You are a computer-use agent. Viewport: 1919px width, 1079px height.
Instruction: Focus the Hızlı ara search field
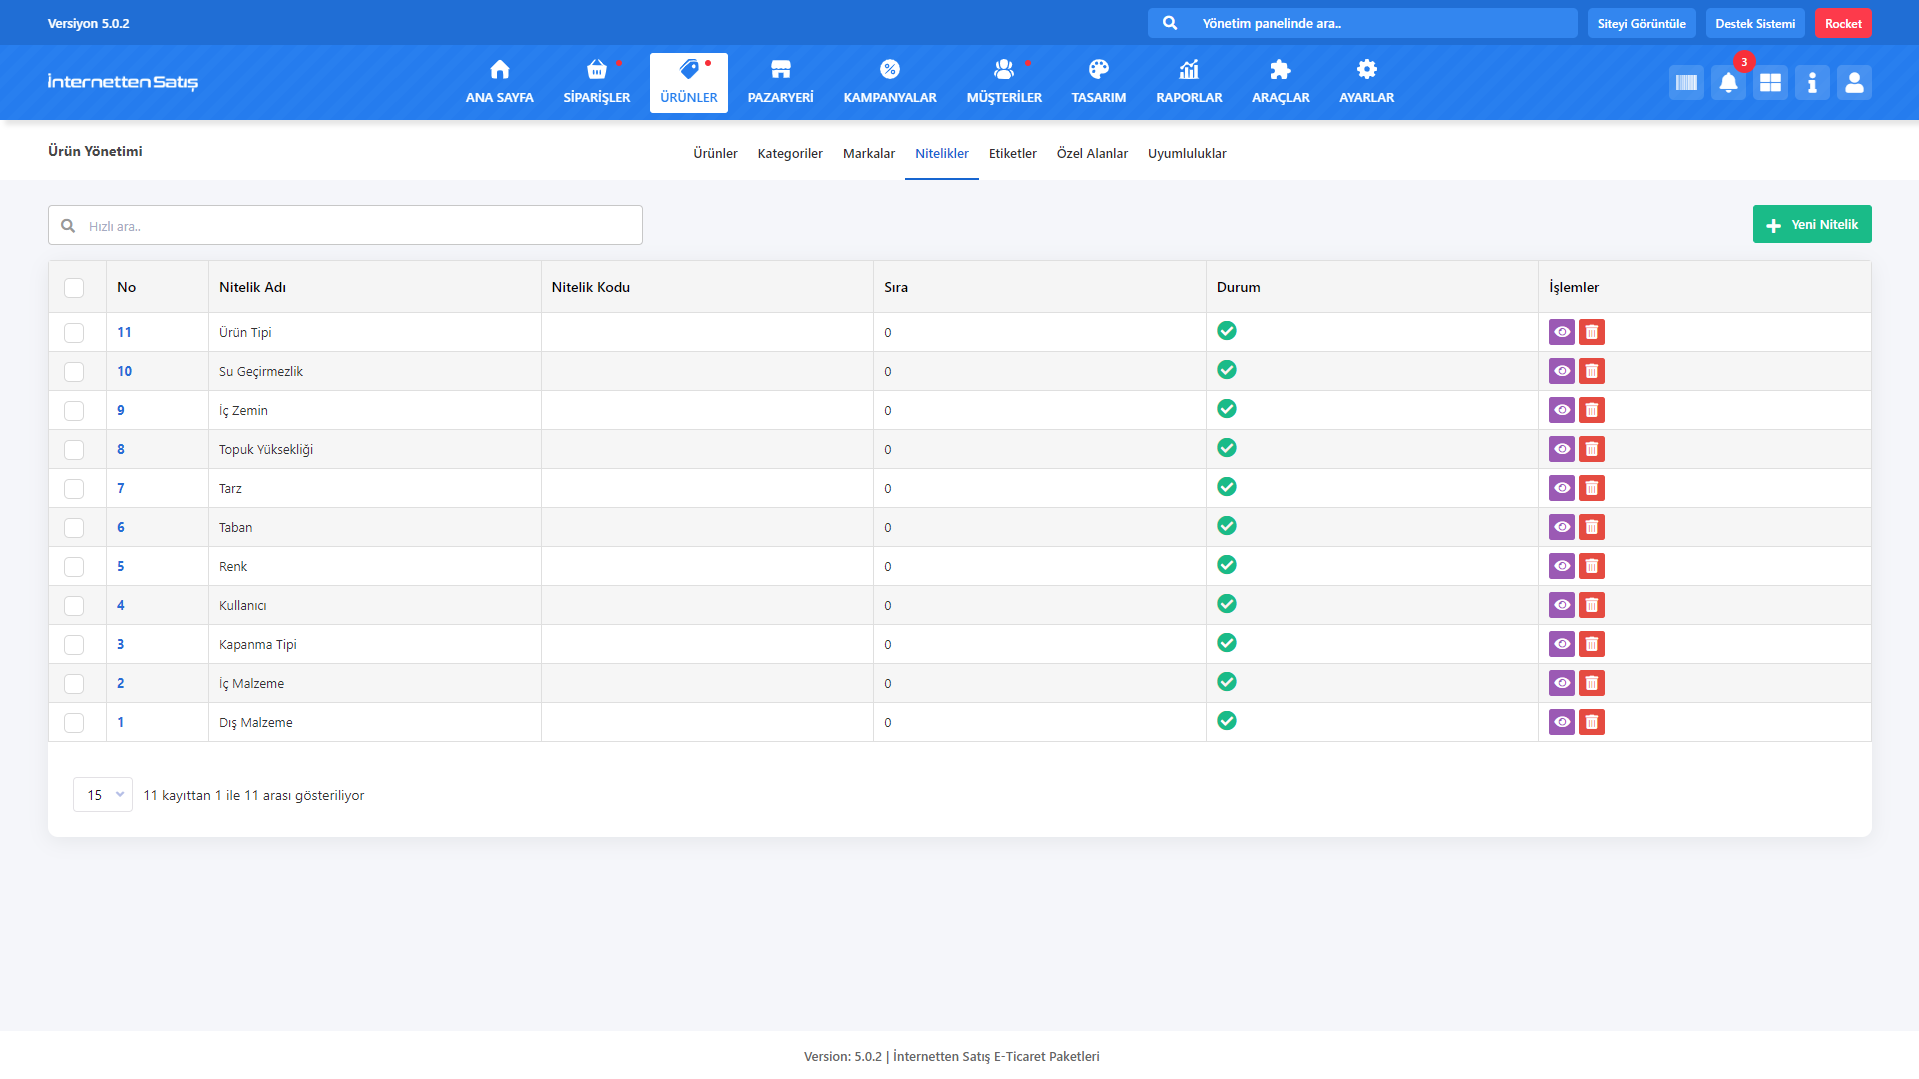[x=345, y=226]
